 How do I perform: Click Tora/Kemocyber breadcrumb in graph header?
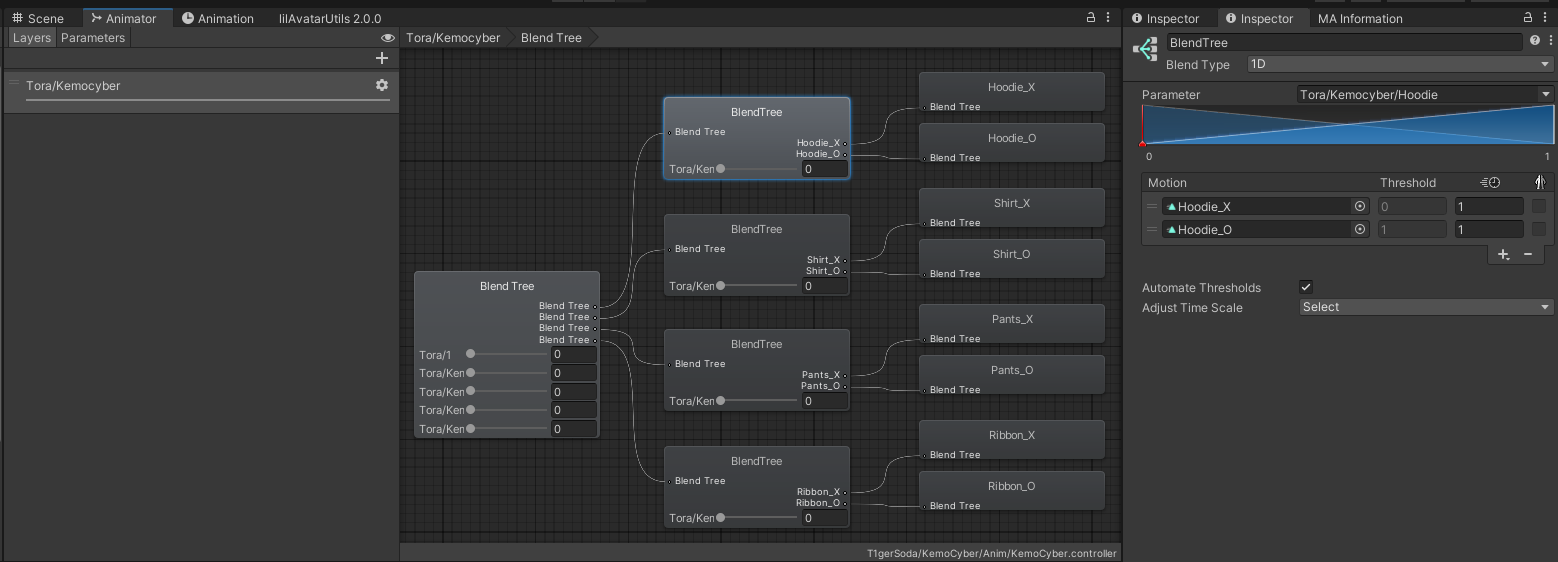453,38
